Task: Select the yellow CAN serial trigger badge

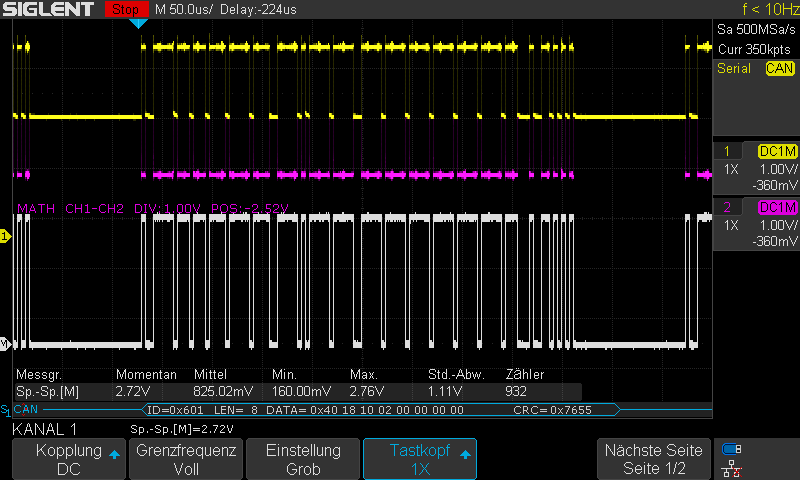Action: pyautogui.click(x=780, y=69)
